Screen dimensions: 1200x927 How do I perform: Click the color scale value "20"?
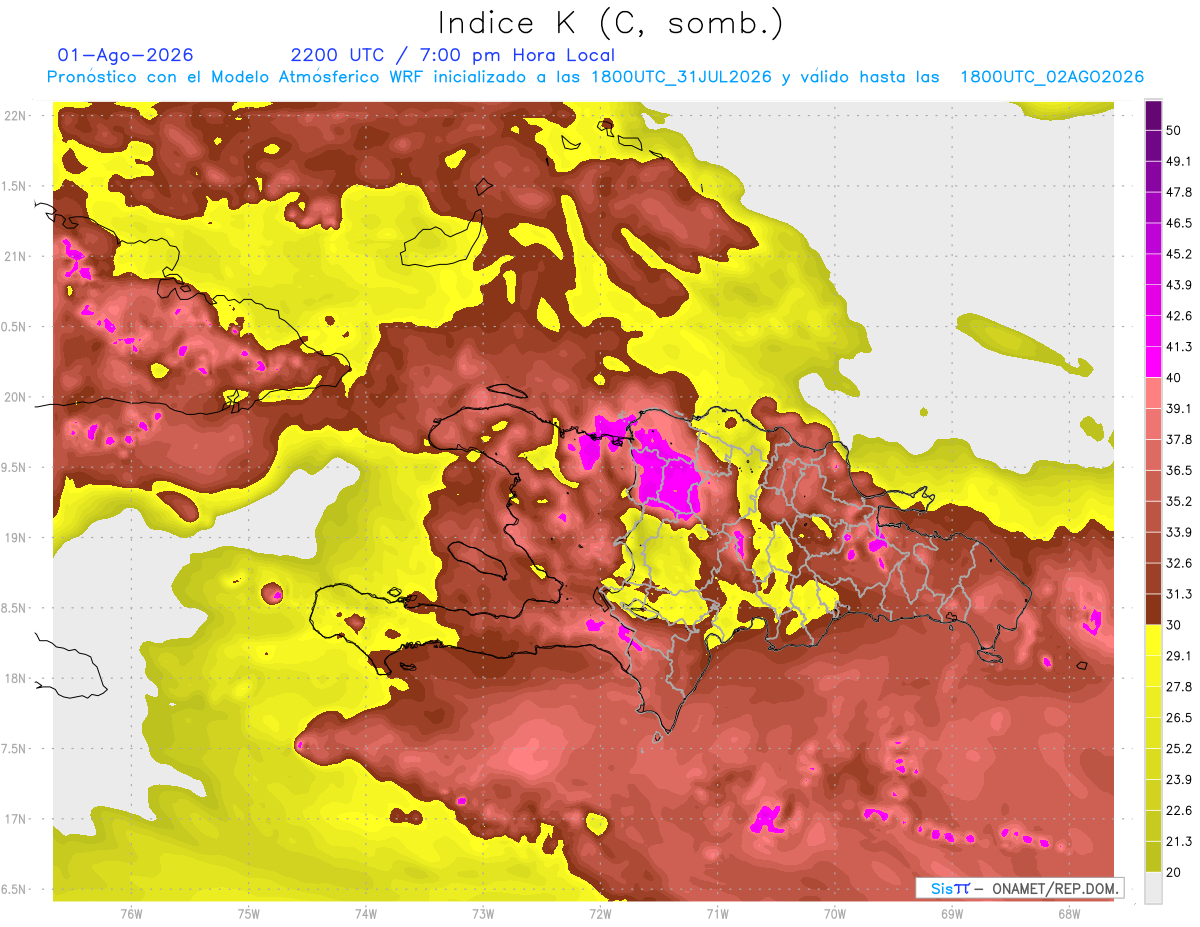1174,872
